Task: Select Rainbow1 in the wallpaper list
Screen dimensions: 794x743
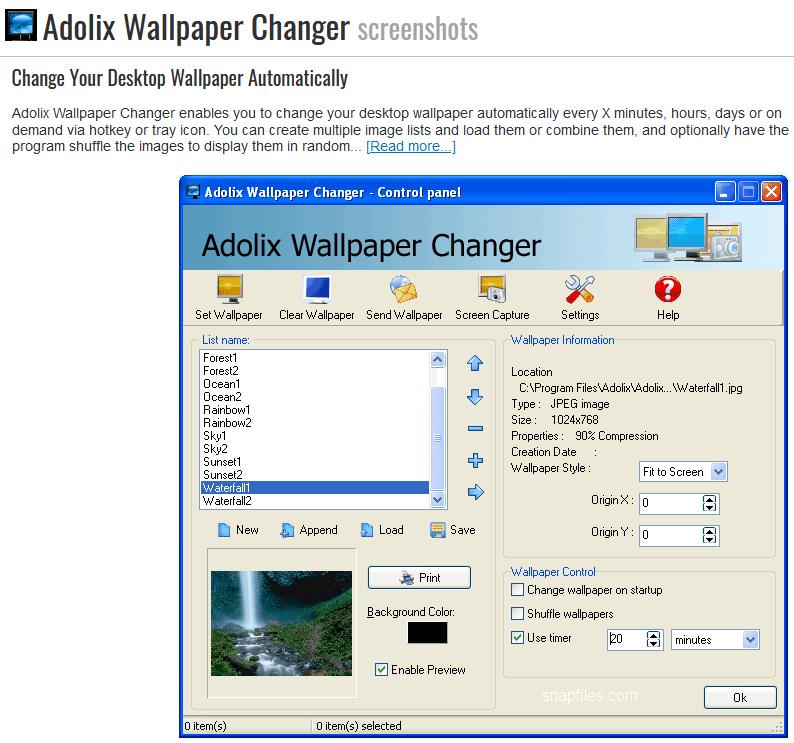Action: point(315,410)
